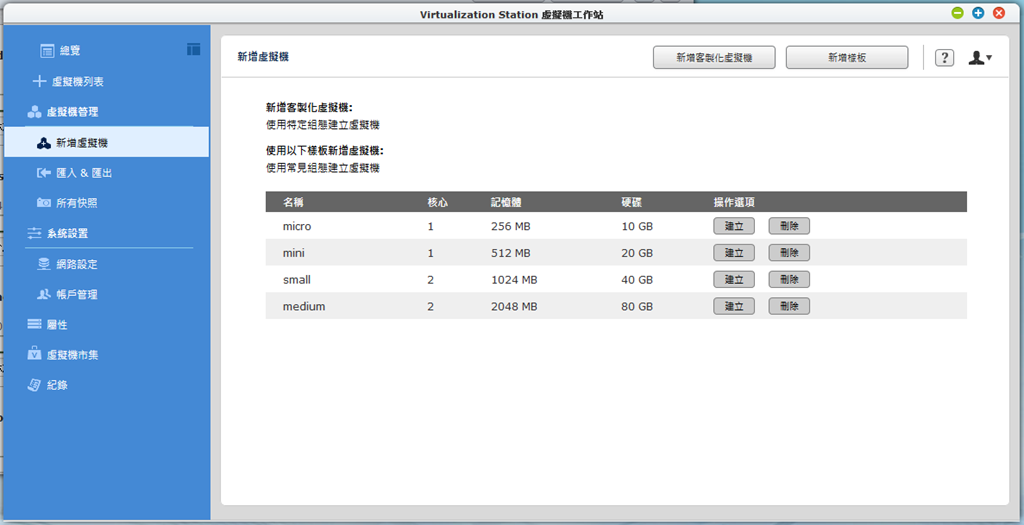Click the 20 GB disk value
This screenshot has width=1024, height=525.
click(x=637, y=253)
